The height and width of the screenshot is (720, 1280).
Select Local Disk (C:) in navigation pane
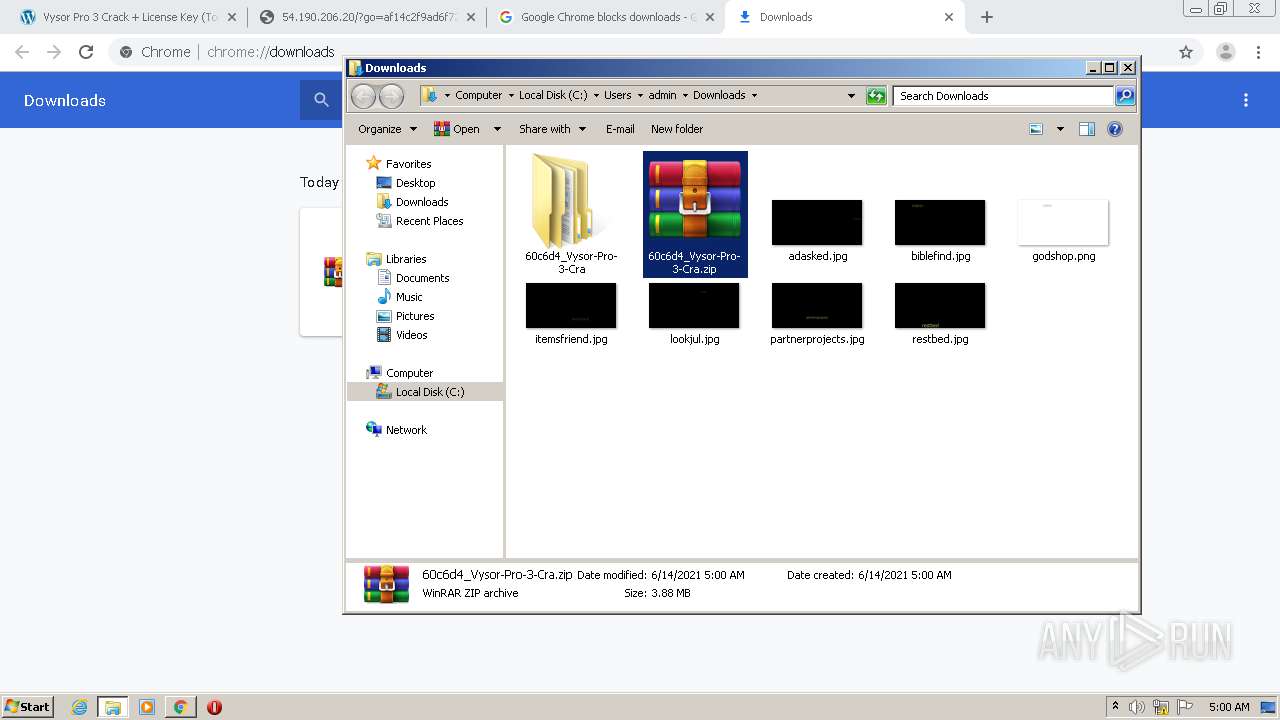click(x=425, y=392)
